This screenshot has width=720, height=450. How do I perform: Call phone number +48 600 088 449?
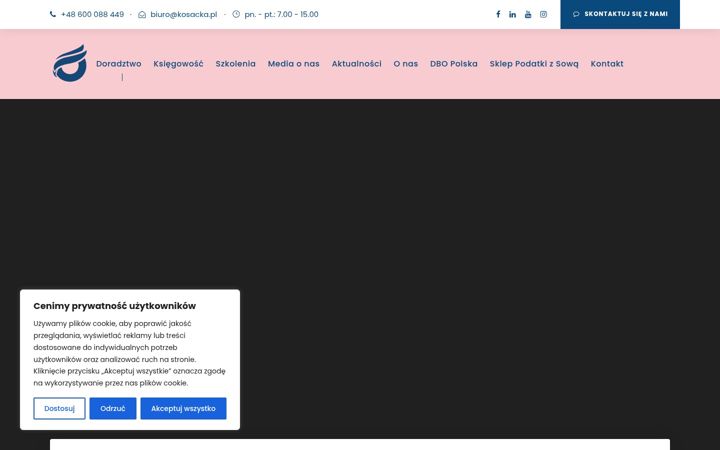pyautogui.click(x=92, y=14)
